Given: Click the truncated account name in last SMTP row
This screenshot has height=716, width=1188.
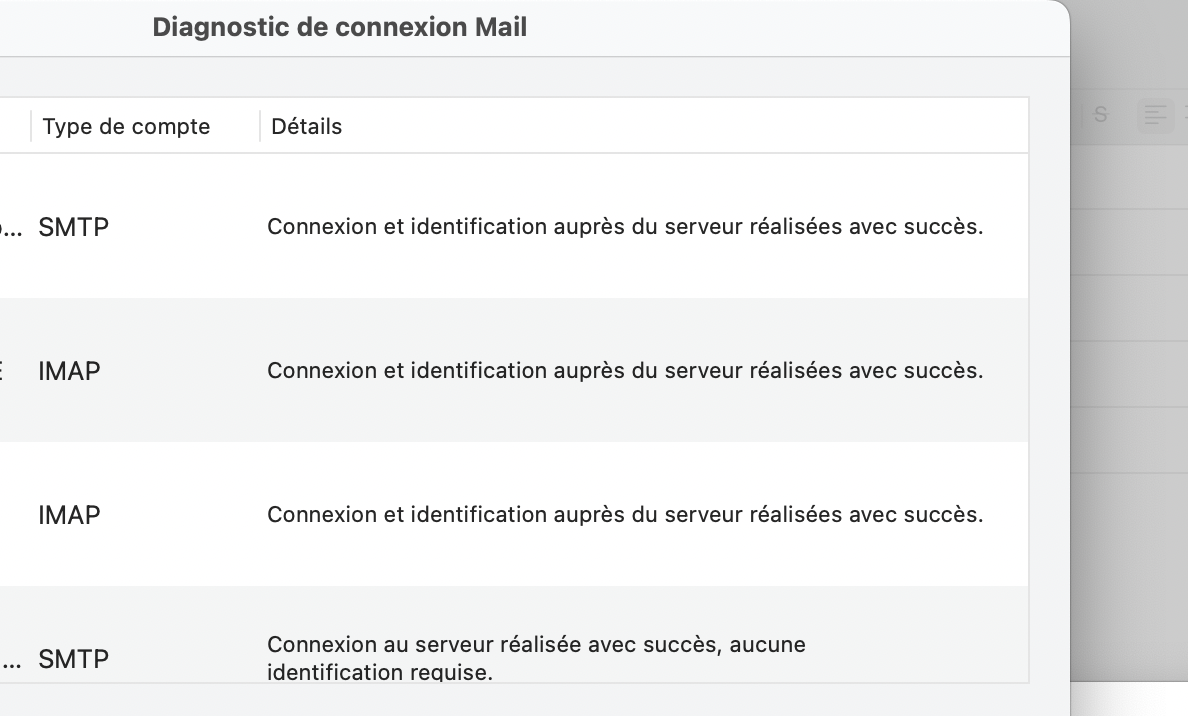Looking at the screenshot, I should coord(10,660).
